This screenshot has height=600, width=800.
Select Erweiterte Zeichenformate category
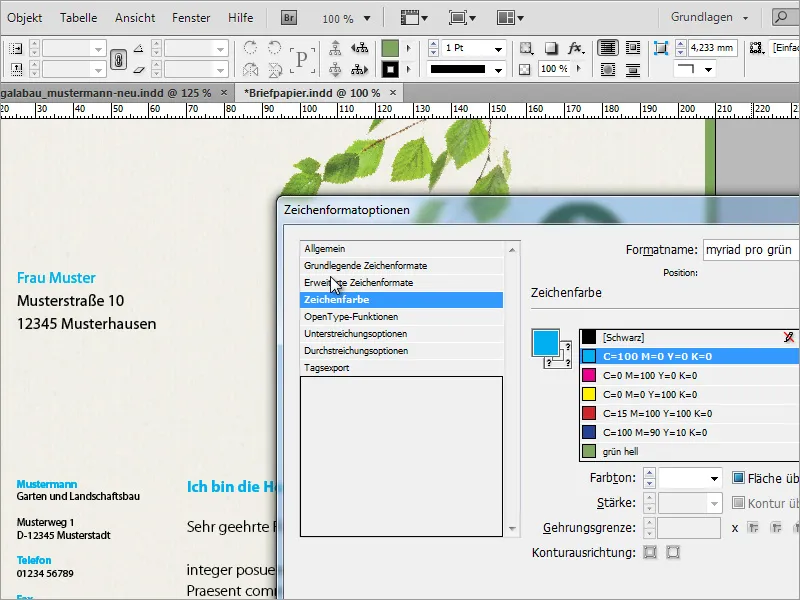pyautogui.click(x=402, y=283)
